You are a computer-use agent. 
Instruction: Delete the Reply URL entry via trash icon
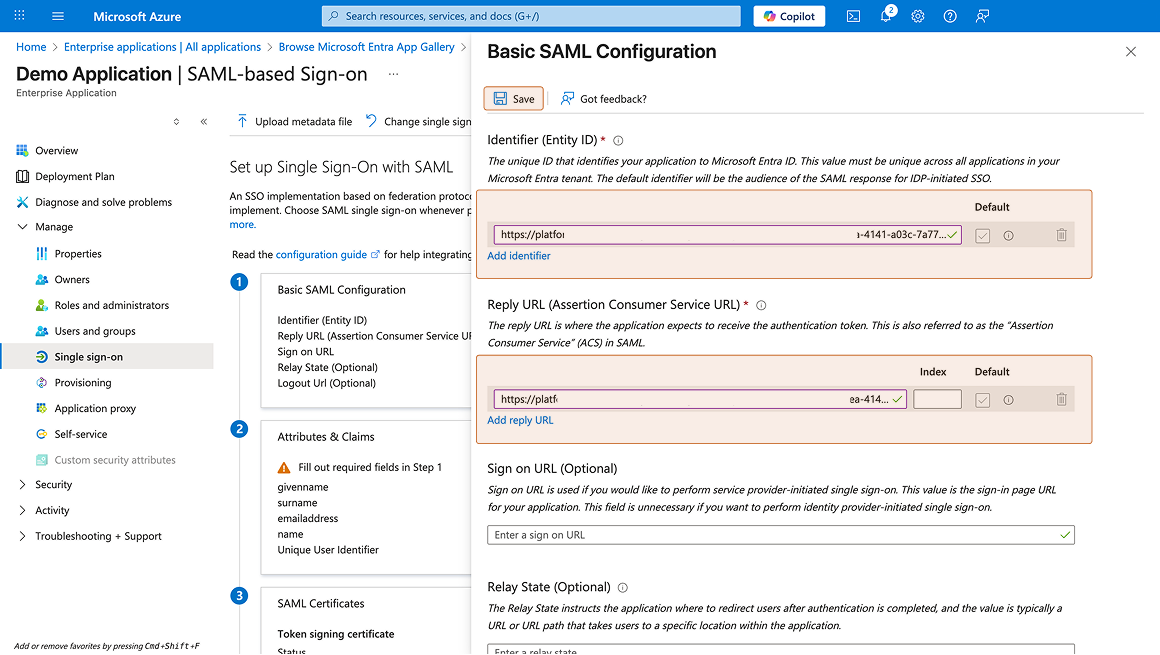coord(1061,399)
